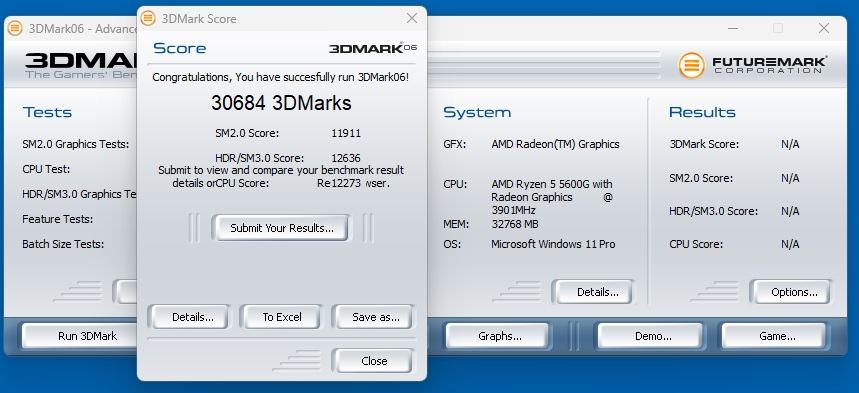Click AMD Ryzen 5 5600G CPU text

[x=552, y=197]
